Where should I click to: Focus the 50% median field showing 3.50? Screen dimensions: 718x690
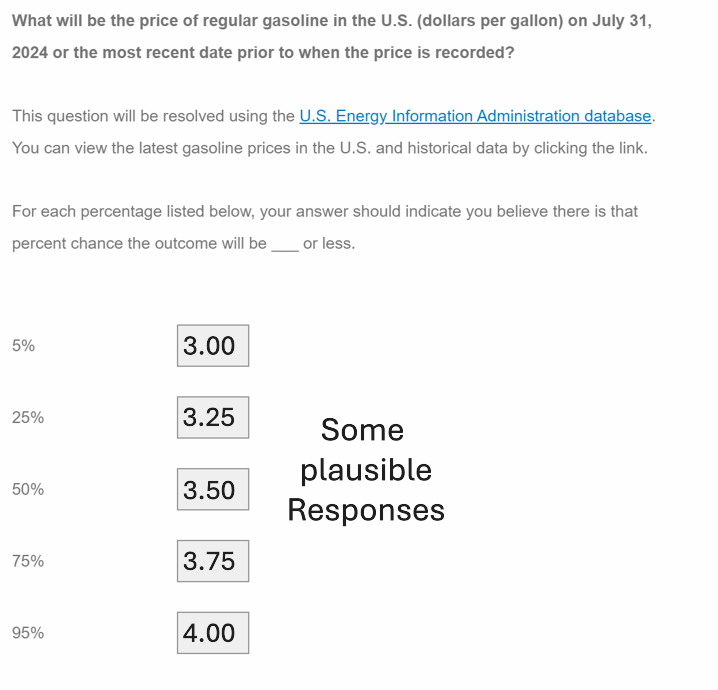pyautogui.click(x=213, y=490)
